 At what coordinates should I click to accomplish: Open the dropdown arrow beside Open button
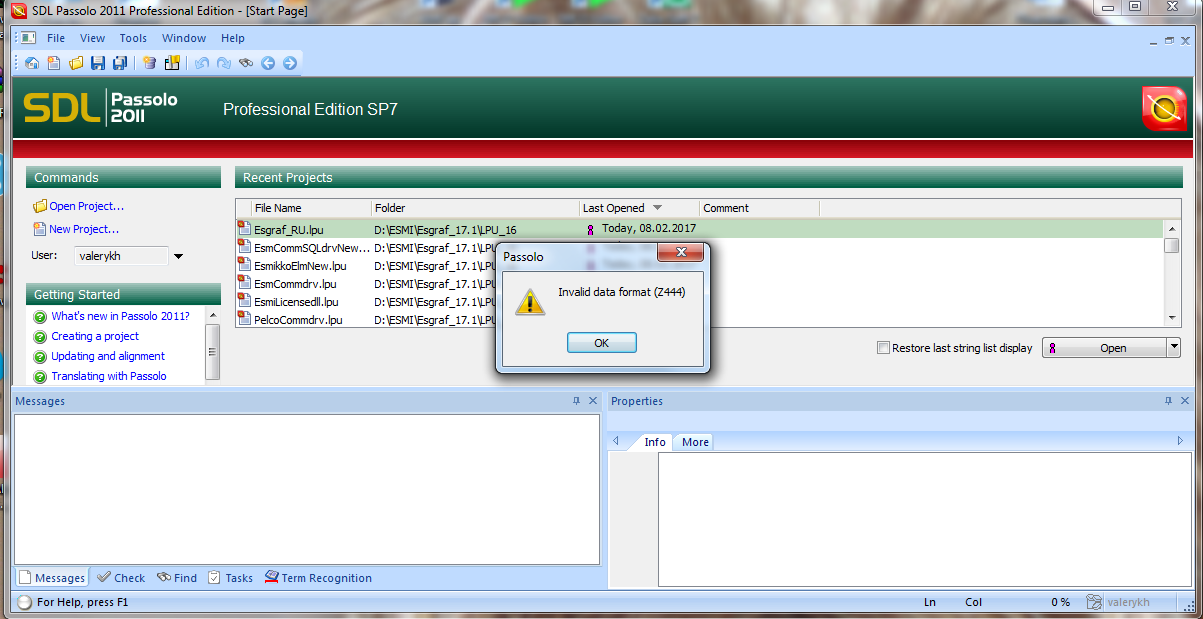point(1173,348)
